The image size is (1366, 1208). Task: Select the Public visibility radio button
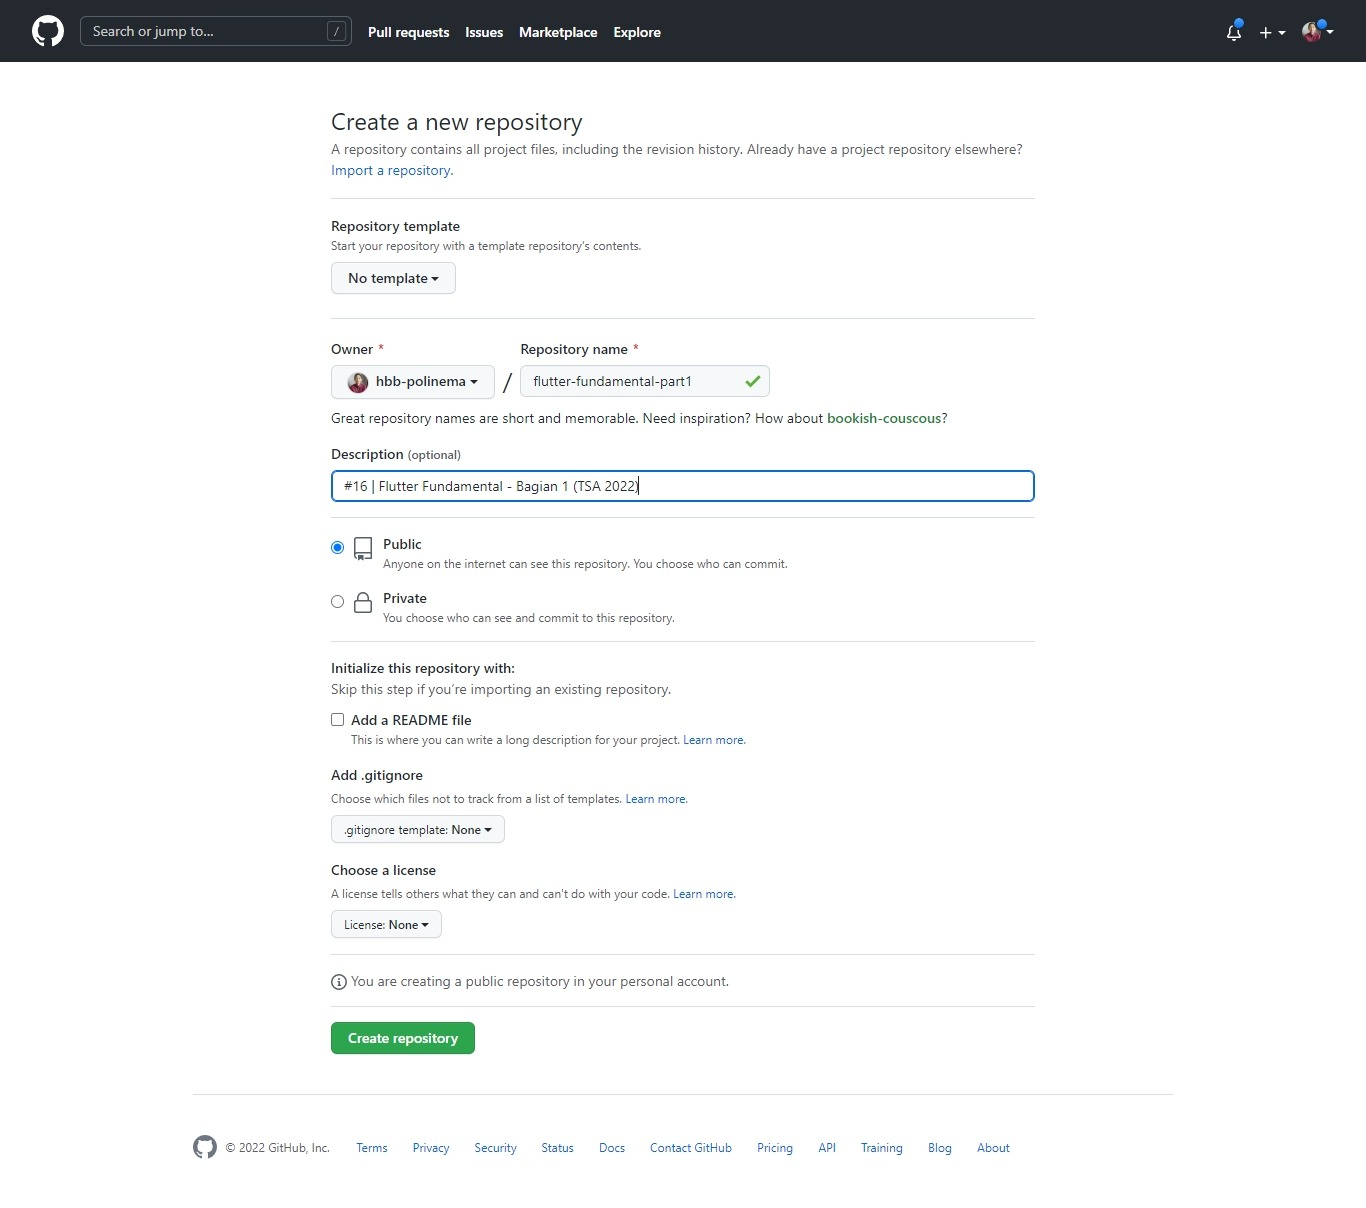tap(338, 547)
